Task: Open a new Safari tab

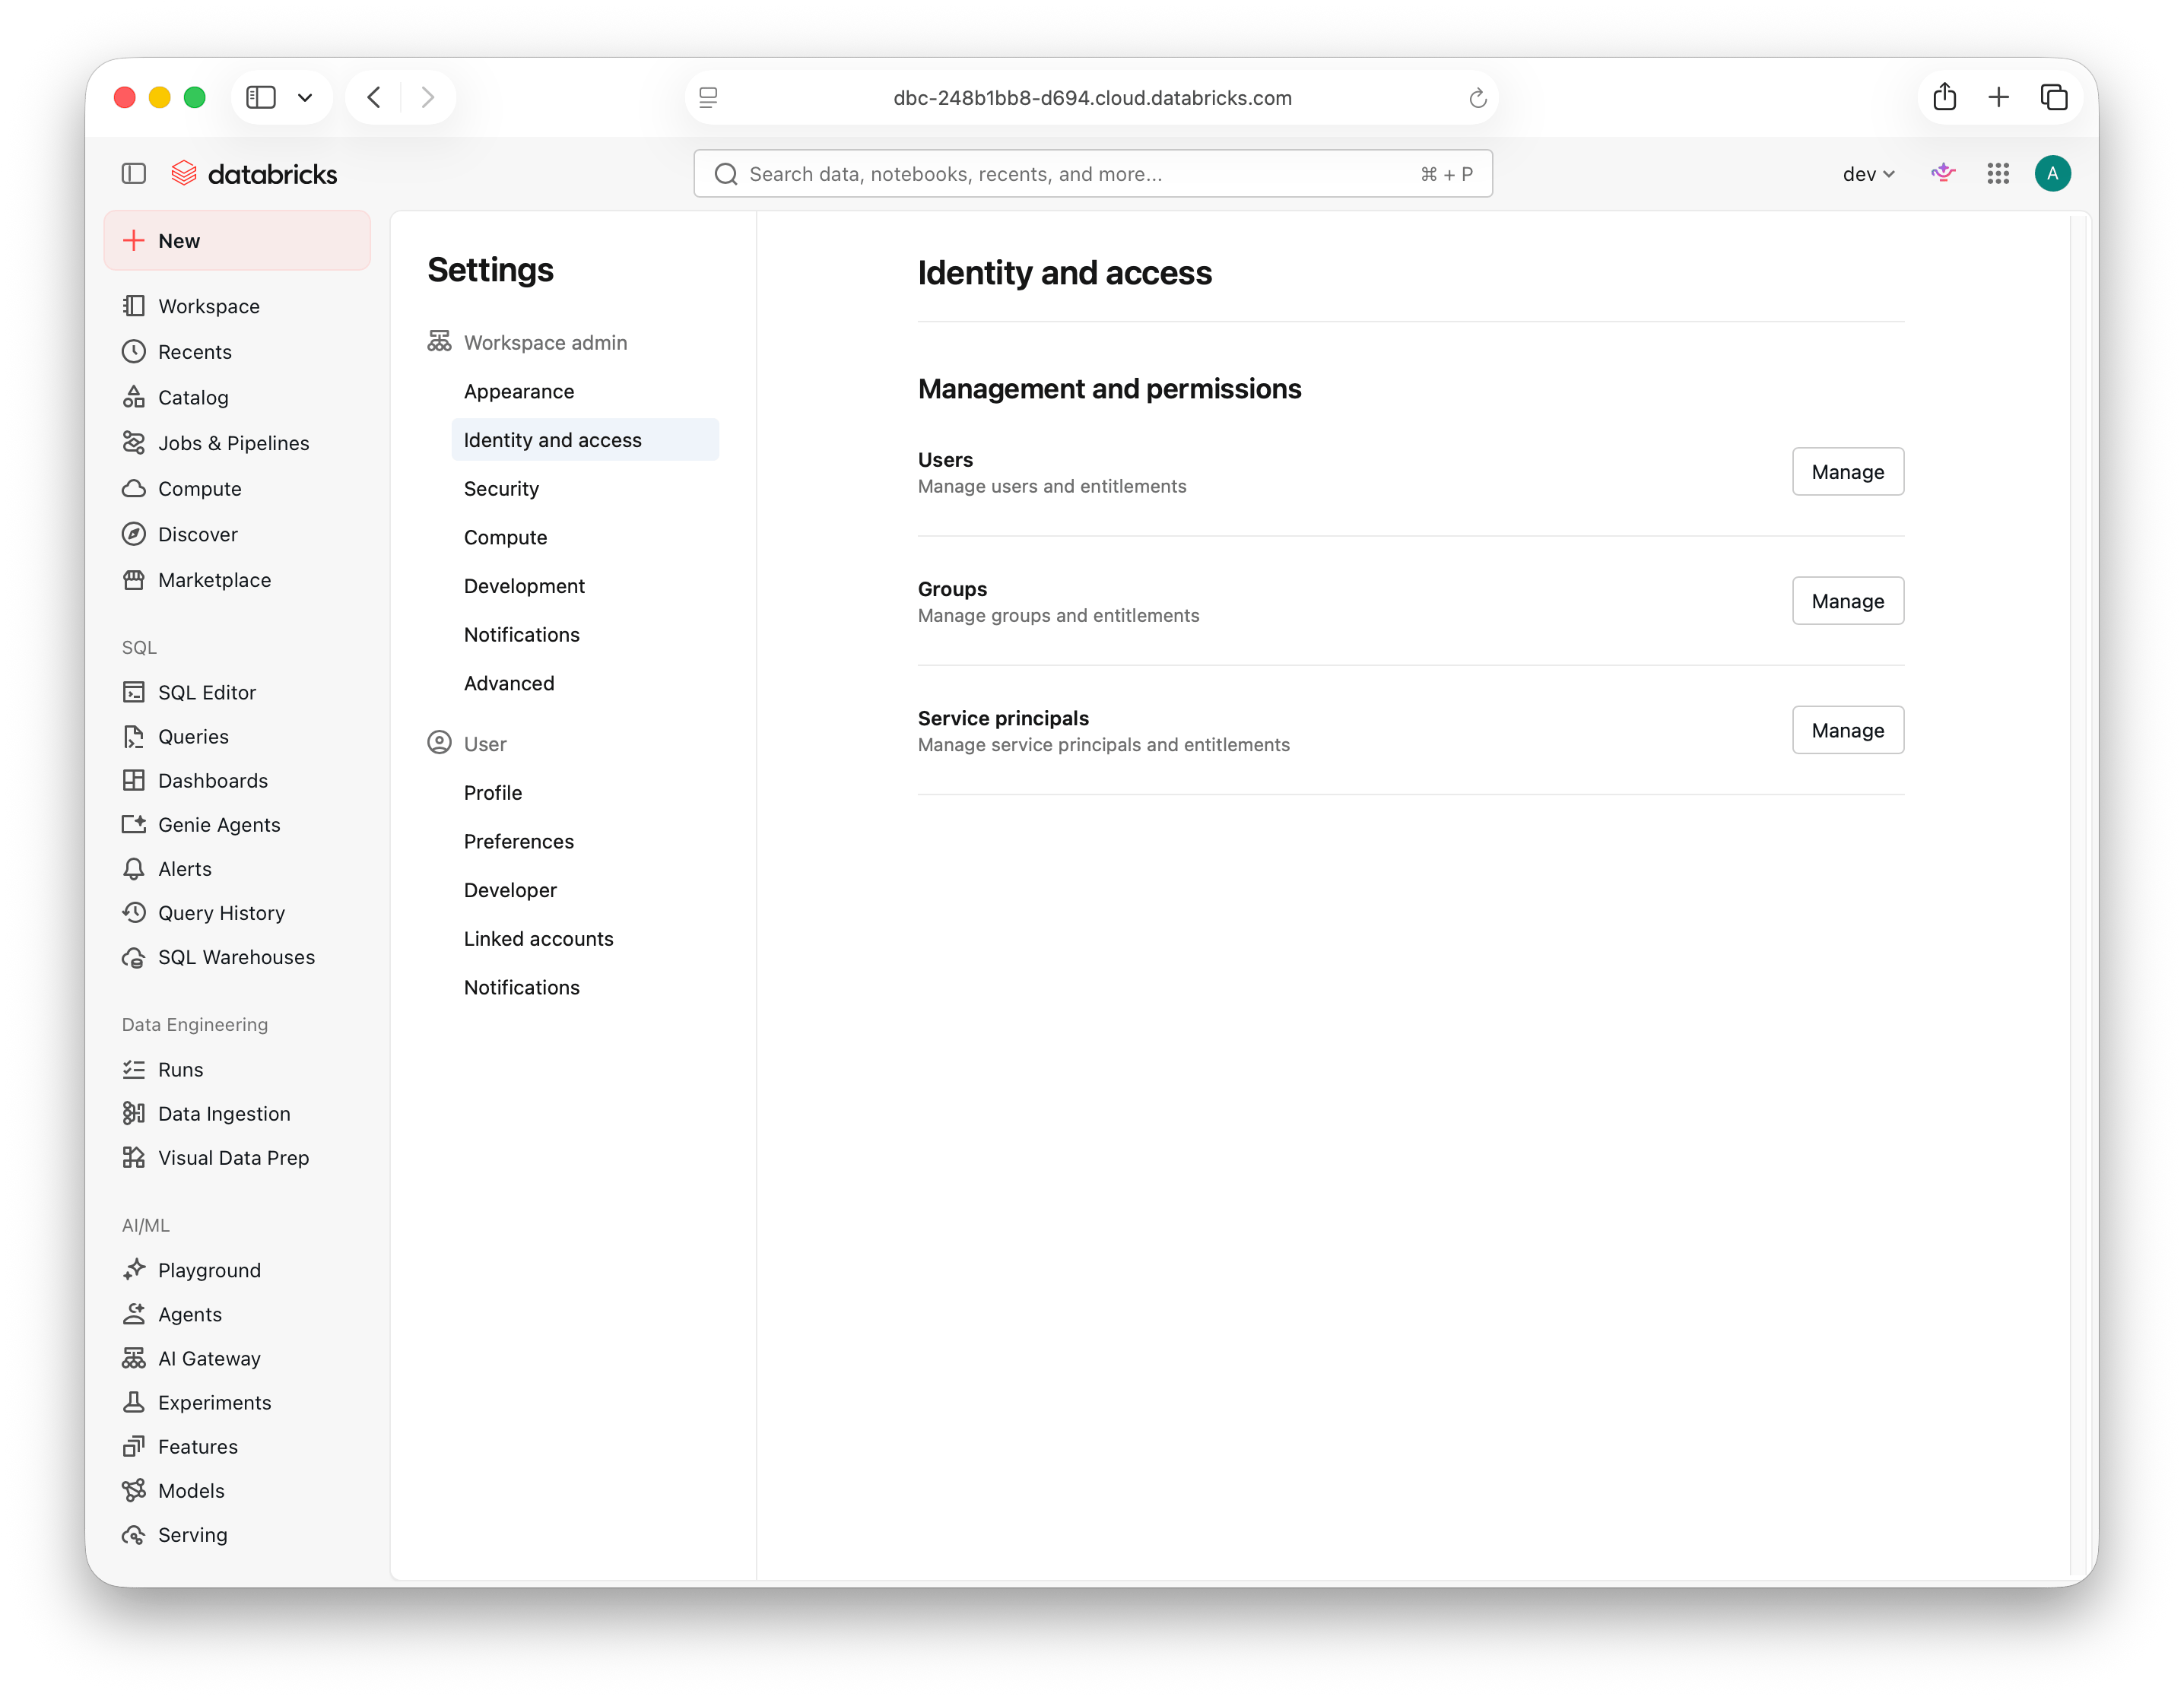Action: coord(1998,97)
